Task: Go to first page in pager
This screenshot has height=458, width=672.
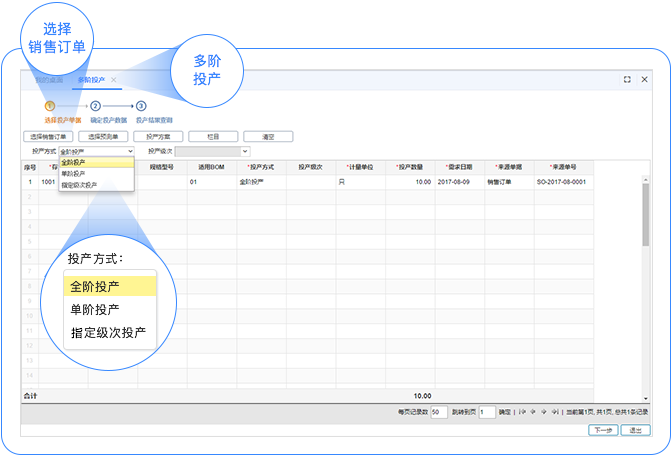Action: click(521, 411)
